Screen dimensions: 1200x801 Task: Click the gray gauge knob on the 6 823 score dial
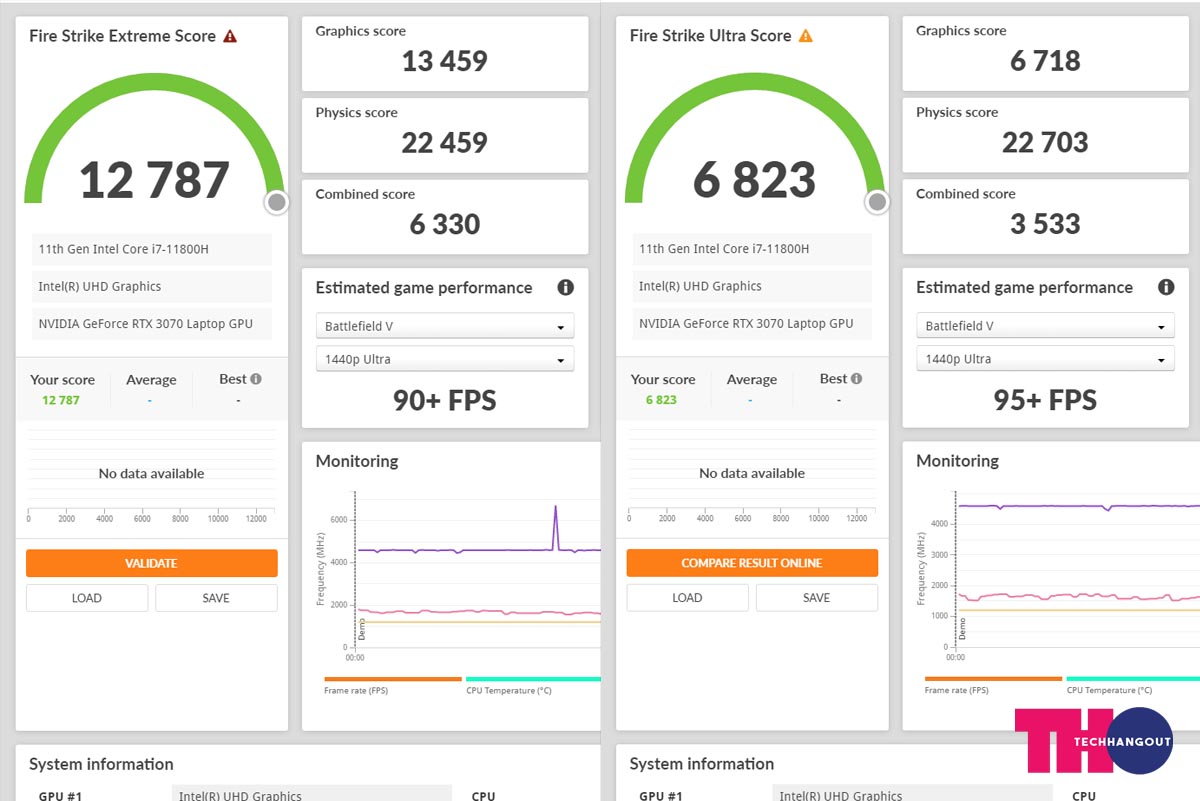(877, 203)
